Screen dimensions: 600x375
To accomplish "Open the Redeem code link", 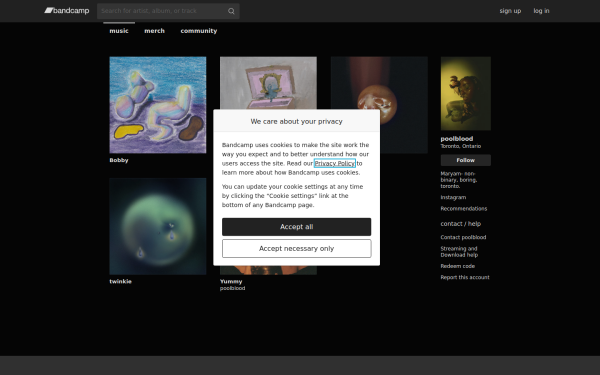I will click(x=457, y=266).
